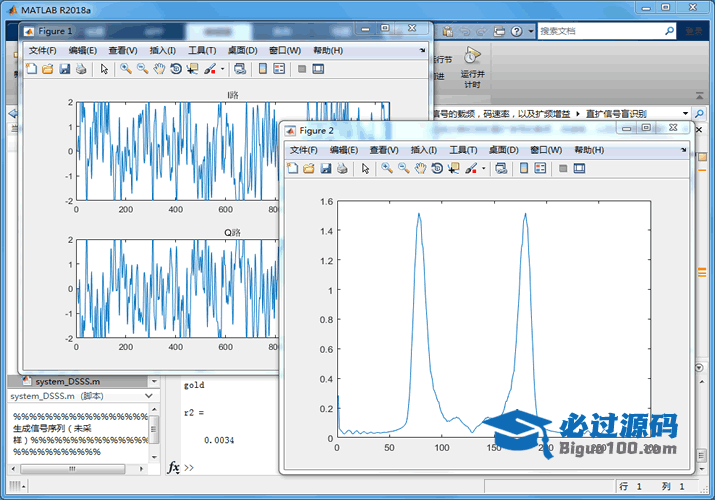The width and height of the screenshot is (715, 500).
Task: Select Edit Plot arrow in Figure 1
Action: pyautogui.click(x=104, y=69)
